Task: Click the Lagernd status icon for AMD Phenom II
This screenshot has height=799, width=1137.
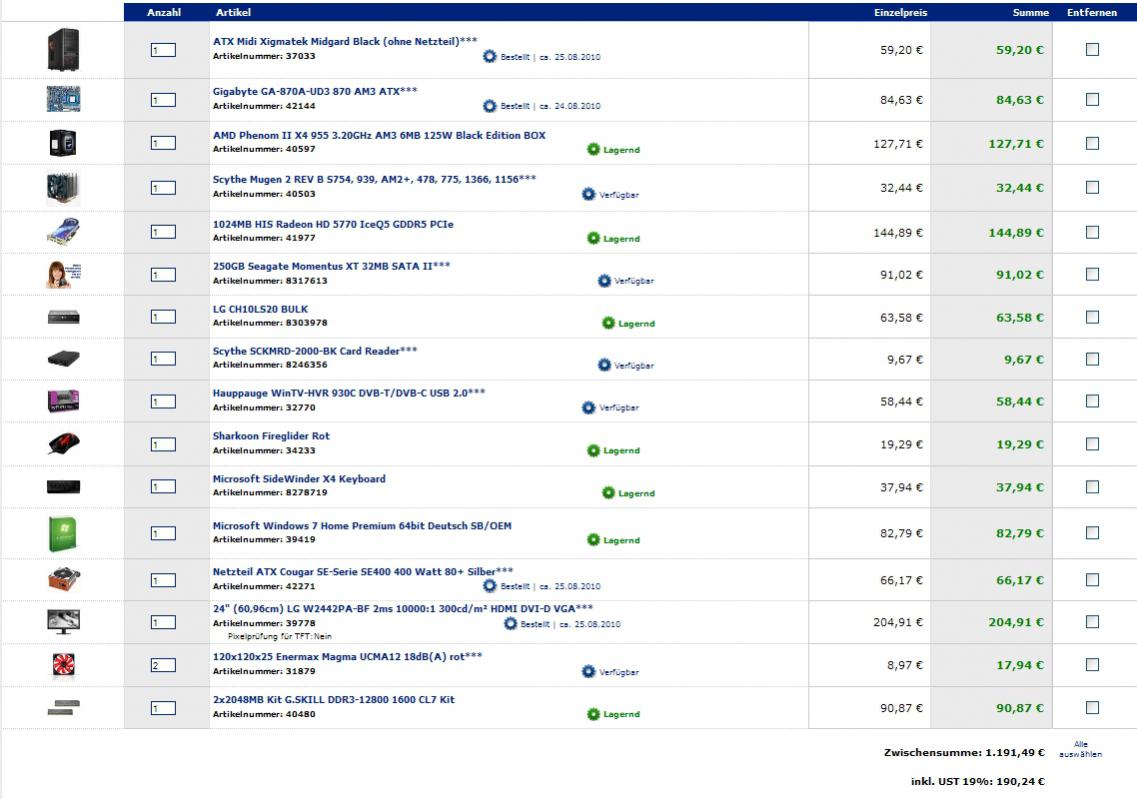Action: click(593, 149)
